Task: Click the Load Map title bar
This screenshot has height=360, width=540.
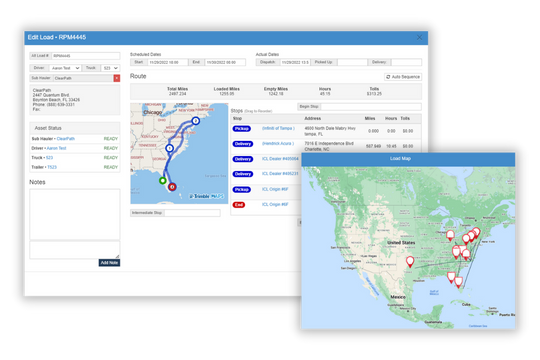Action: [x=408, y=159]
